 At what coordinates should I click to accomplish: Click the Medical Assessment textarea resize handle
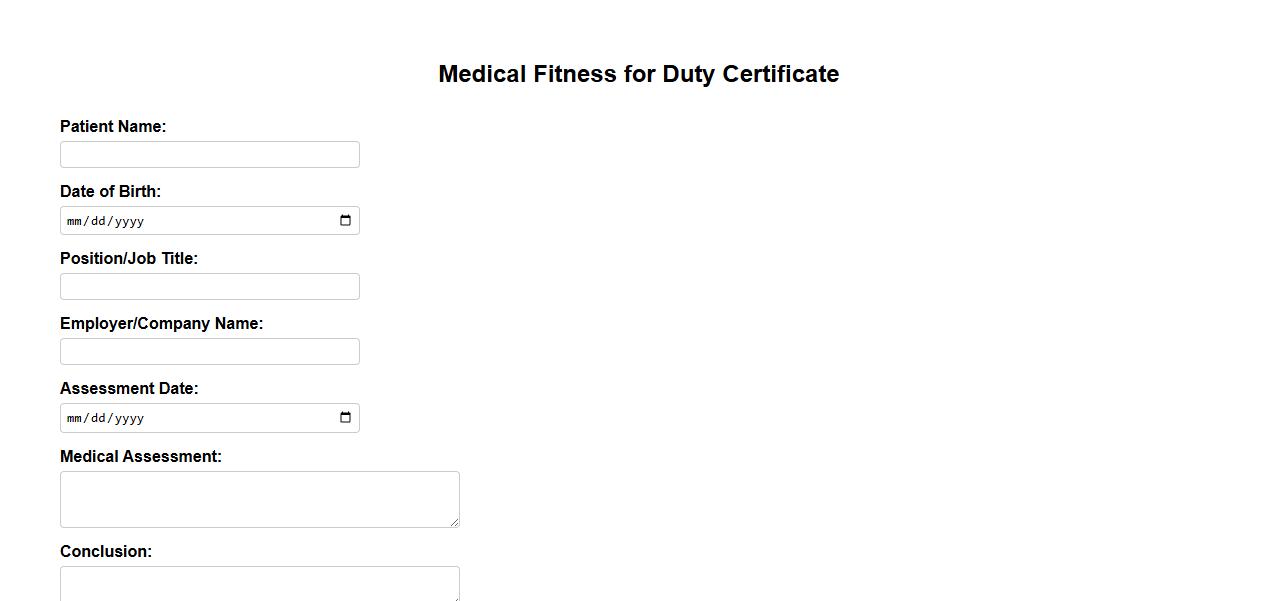(x=454, y=522)
